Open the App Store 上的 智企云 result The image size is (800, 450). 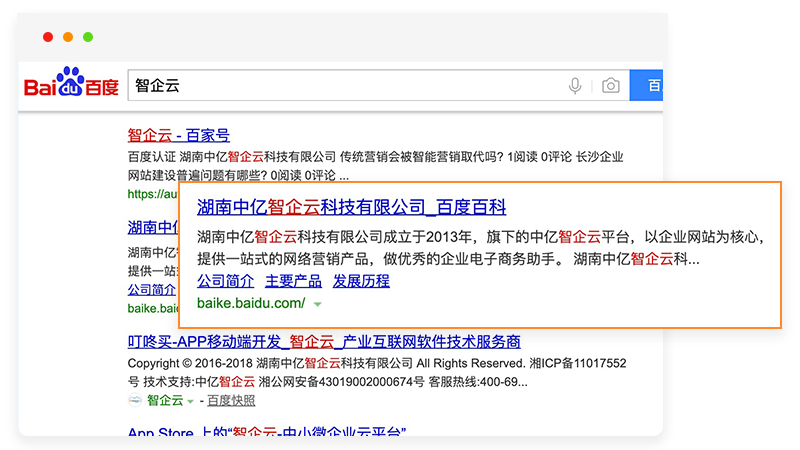[267, 432]
